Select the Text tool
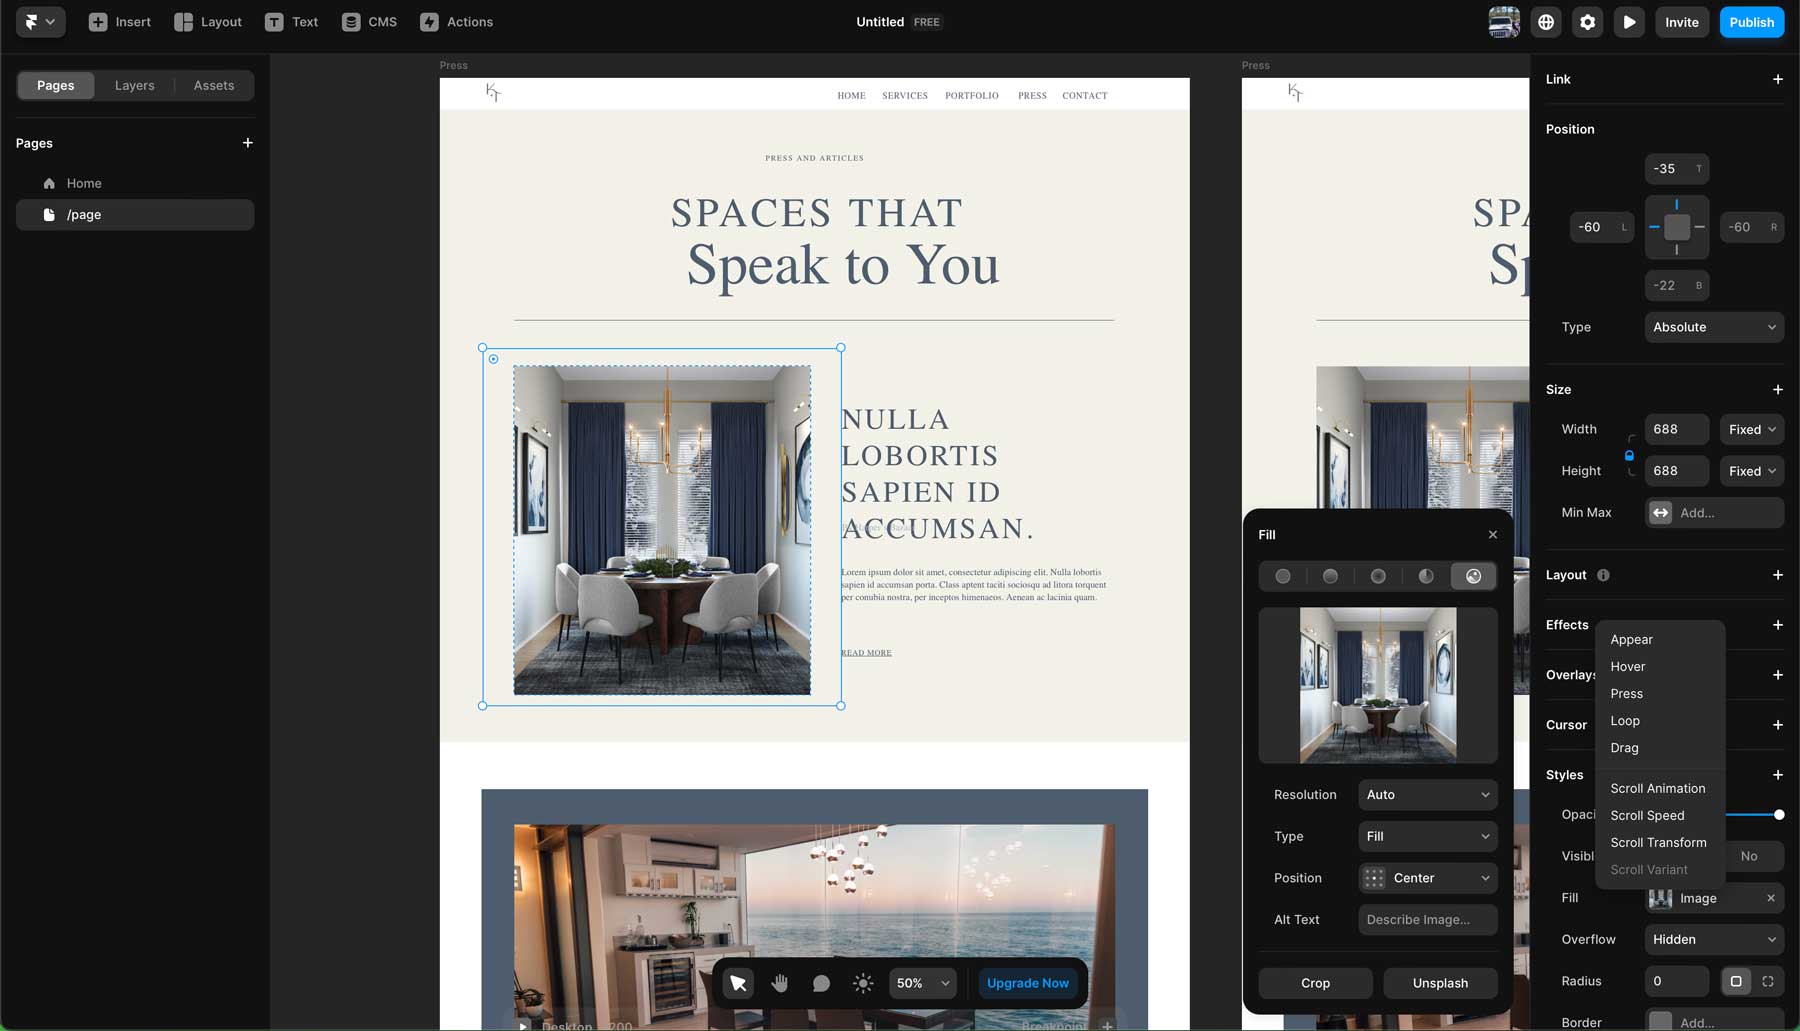The image size is (1800, 1031). coord(291,21)
